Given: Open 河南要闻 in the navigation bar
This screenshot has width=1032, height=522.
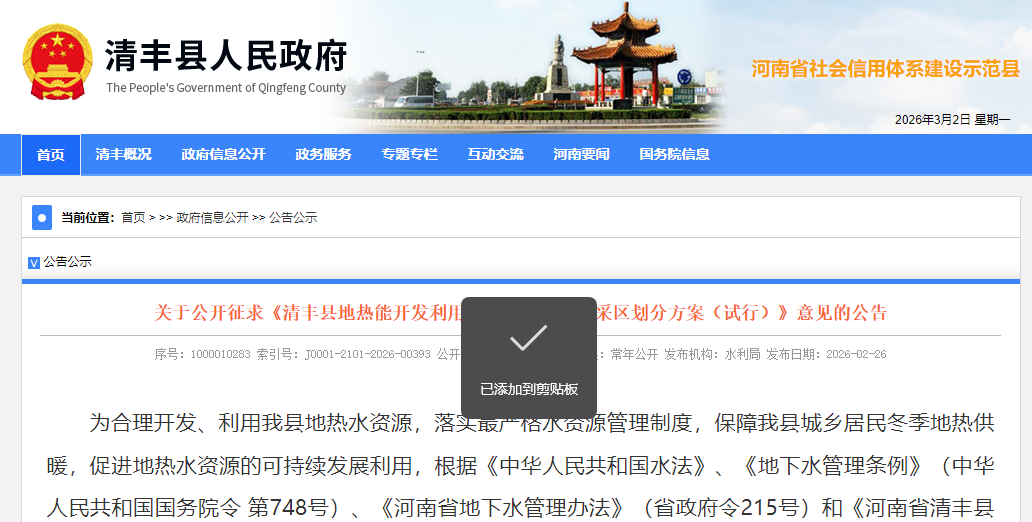Looking at the screenshot, I should pos(581,155).
